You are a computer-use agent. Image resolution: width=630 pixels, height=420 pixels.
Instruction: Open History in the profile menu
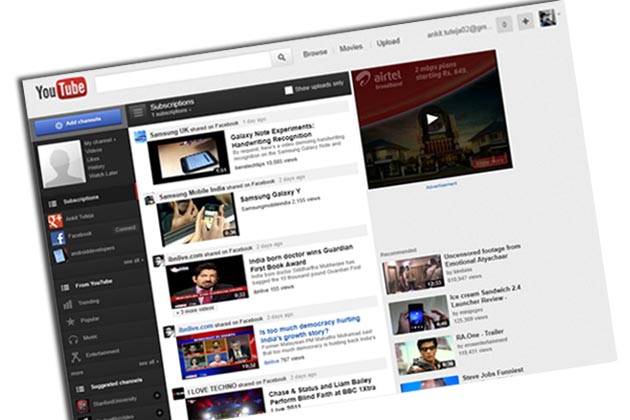pos(96,167)
